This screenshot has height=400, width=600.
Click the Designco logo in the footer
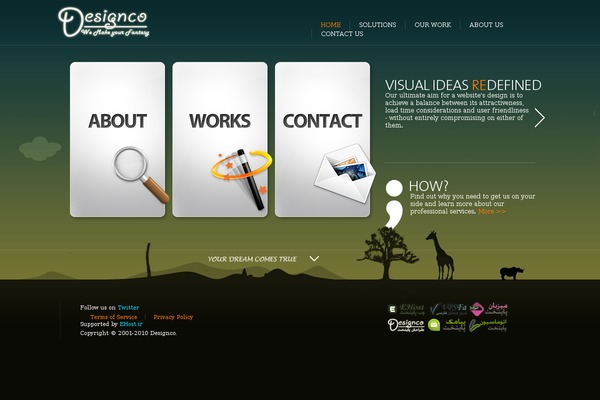pyautogui.click(x=406, y=325)
